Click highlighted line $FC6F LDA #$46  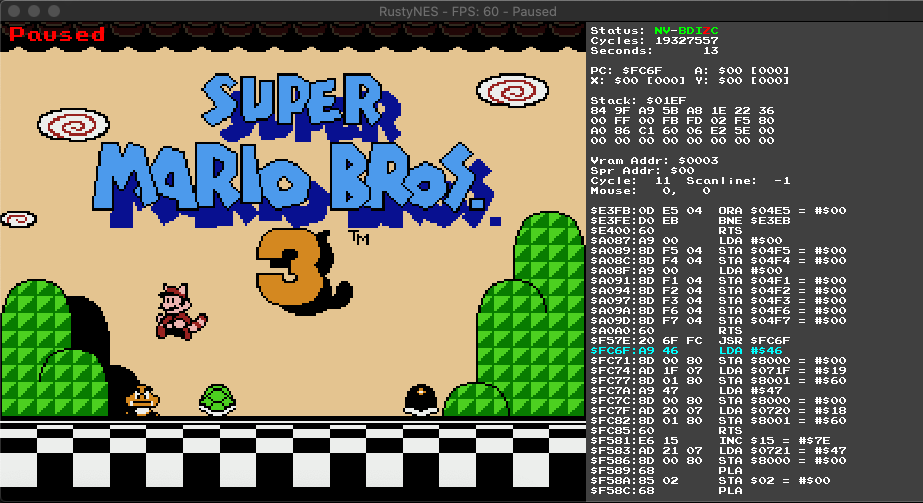(x=686, y=351)
